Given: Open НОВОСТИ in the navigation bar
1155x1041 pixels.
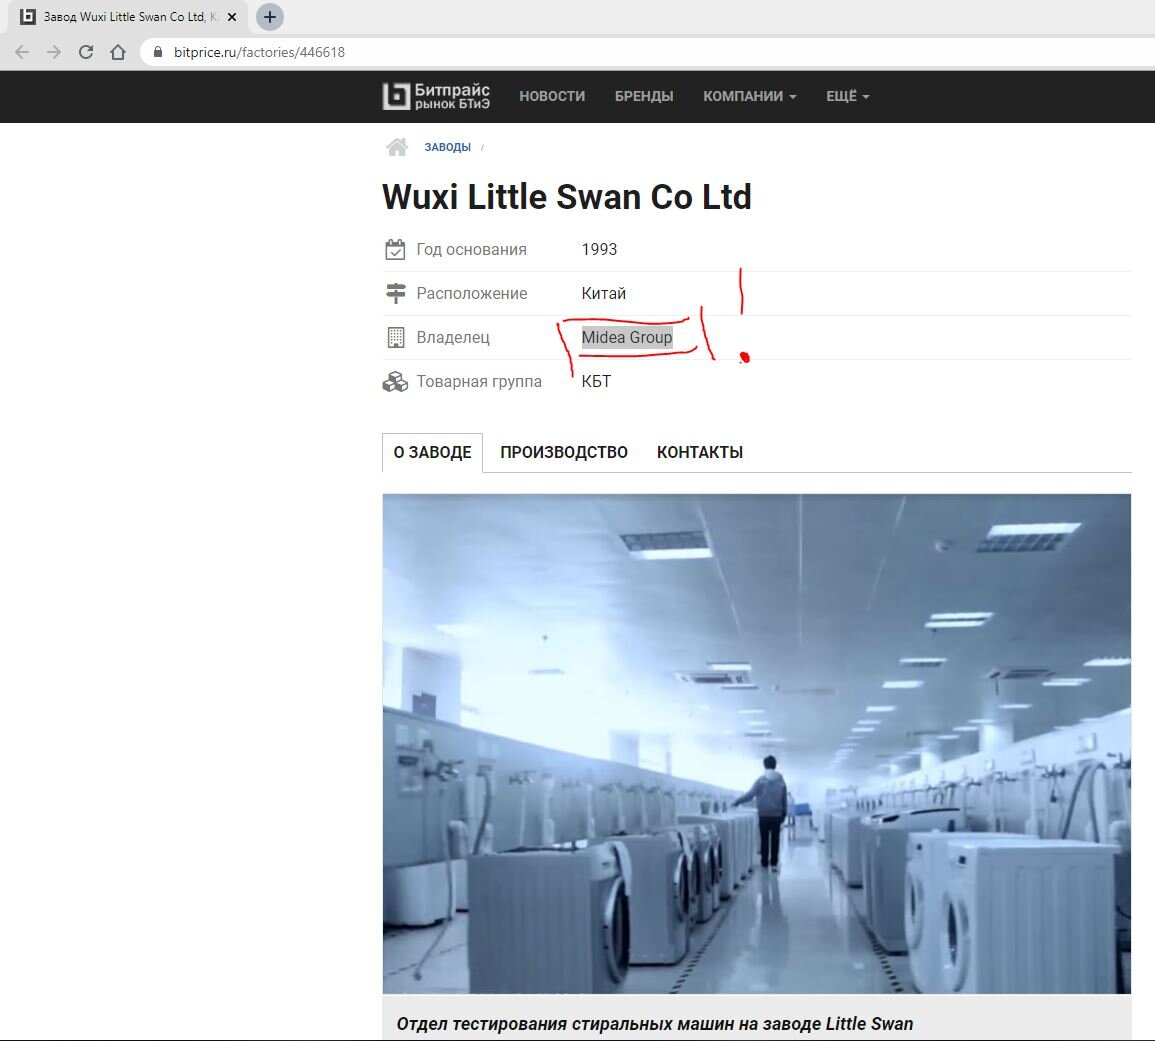Looking at the screenshot, I should (x=552, y=97).
